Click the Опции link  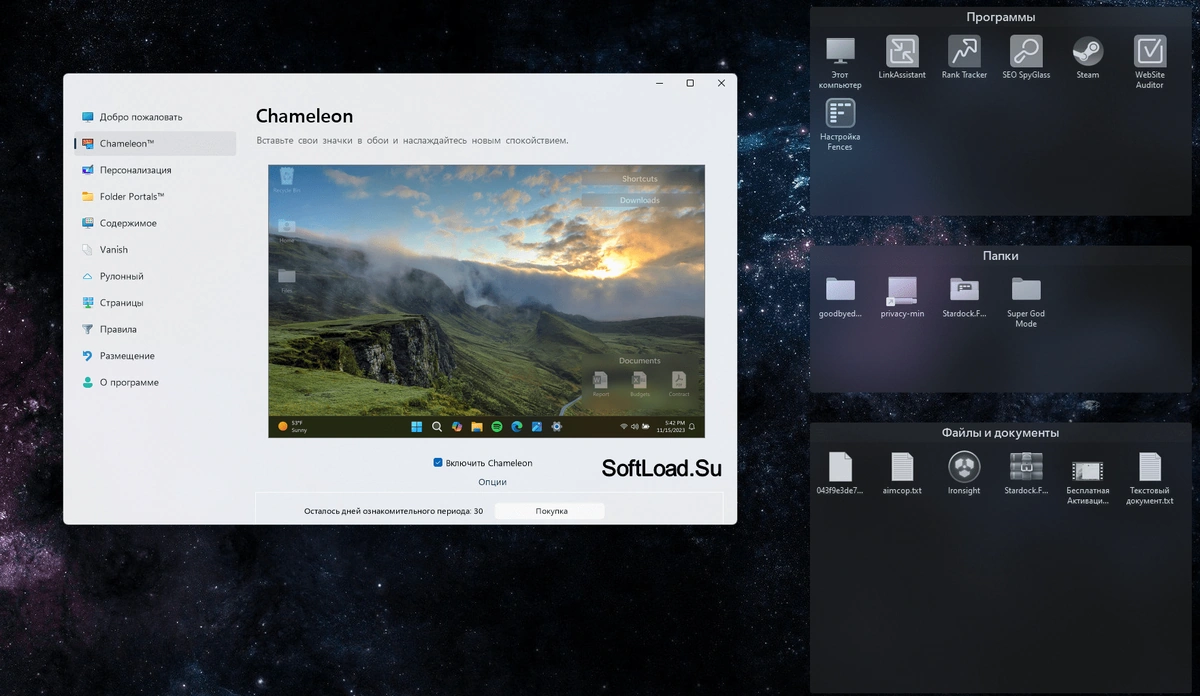[x=492, y=482]
